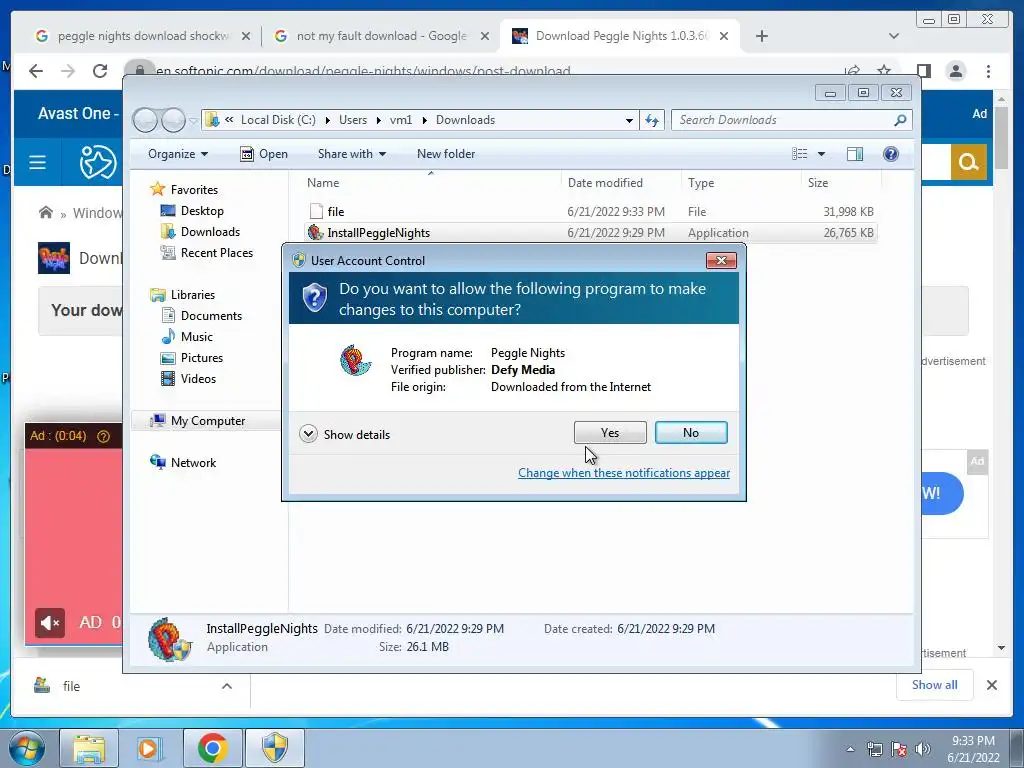Open Music library in the sidebar
Viewport: 1024px width, 768px height.
[x=197, y=336]
